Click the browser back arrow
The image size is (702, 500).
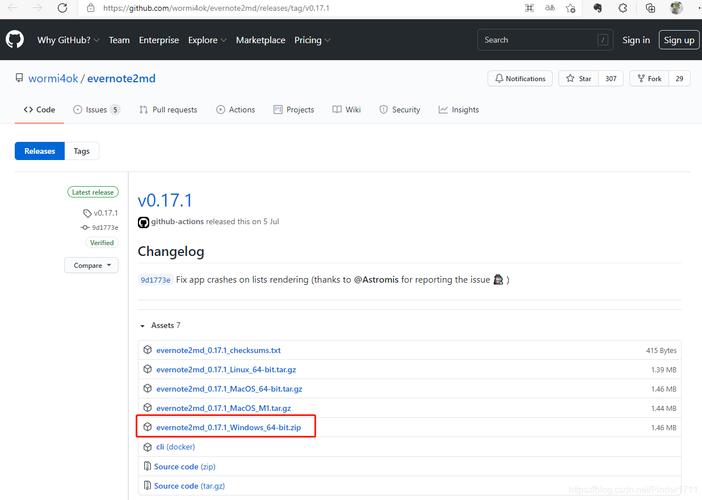coord(11,8)
